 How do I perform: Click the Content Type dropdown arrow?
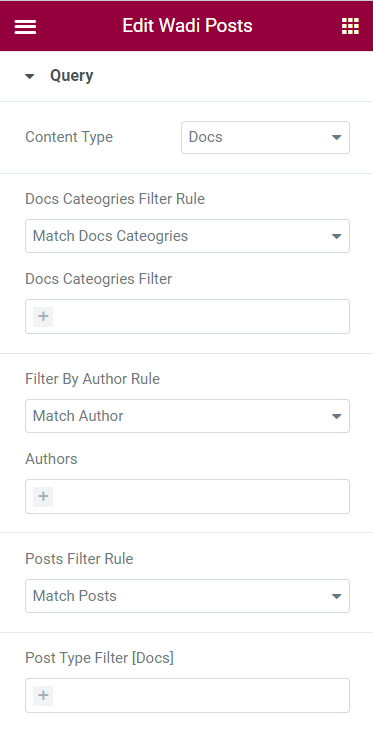[x=336, y=138]
